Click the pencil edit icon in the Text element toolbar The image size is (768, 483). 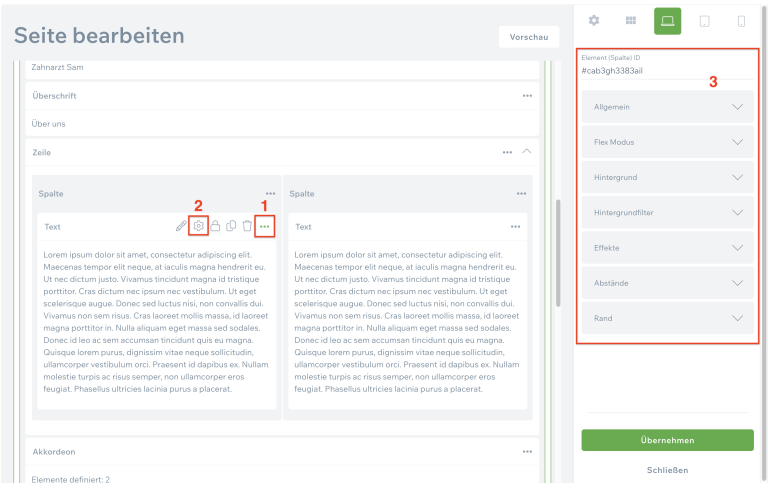coord(181,227)
